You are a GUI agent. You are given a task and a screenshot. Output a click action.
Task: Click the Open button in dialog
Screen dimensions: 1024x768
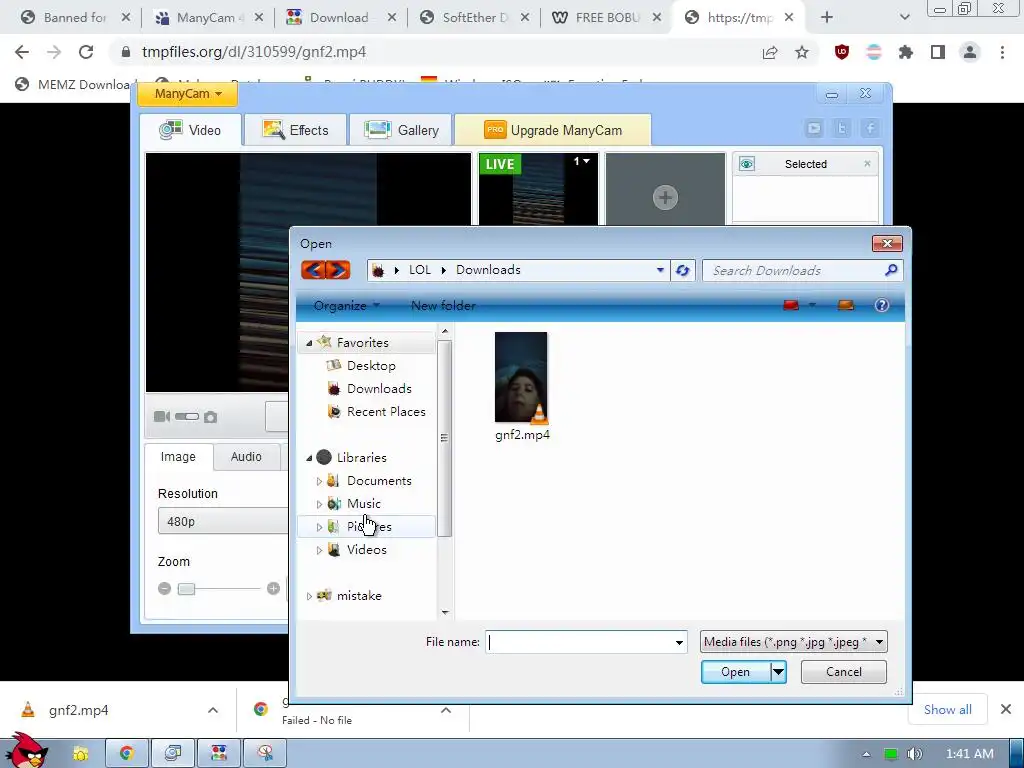[x=735, y=672]
